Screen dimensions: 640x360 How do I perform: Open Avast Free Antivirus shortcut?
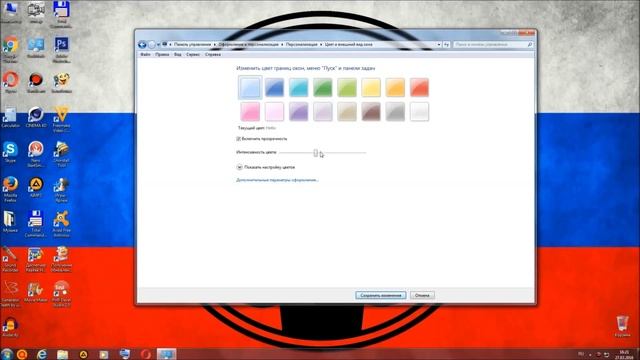61,224
